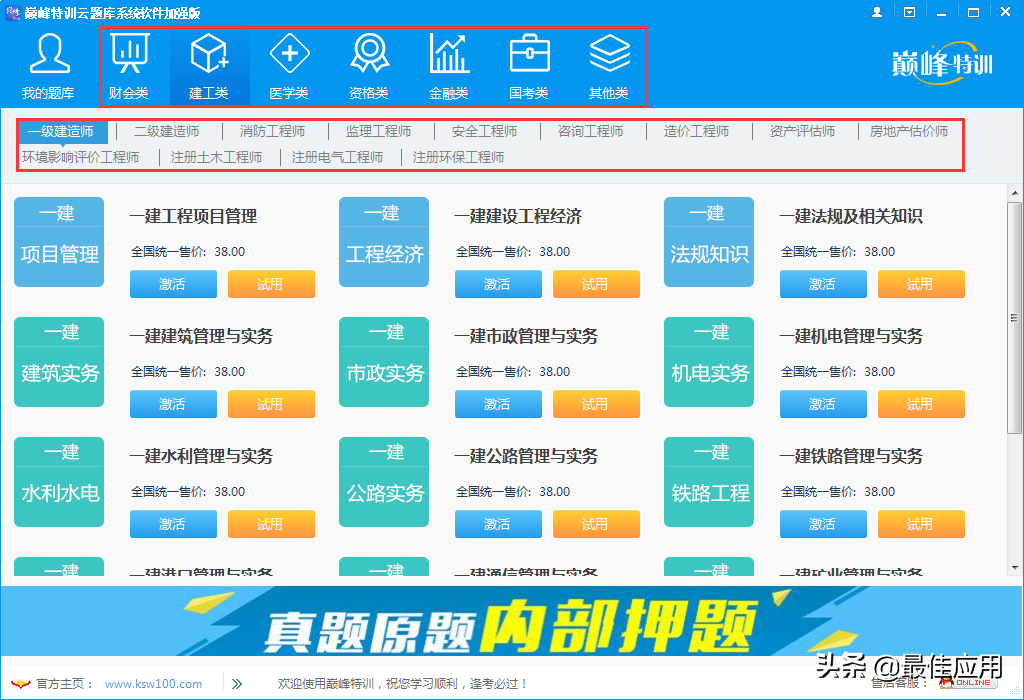This screenshot has width=1024, height=700.
Task: Click the course list scrollbar up arrow
Action: pyautogui.click(x=1014, y=193)
